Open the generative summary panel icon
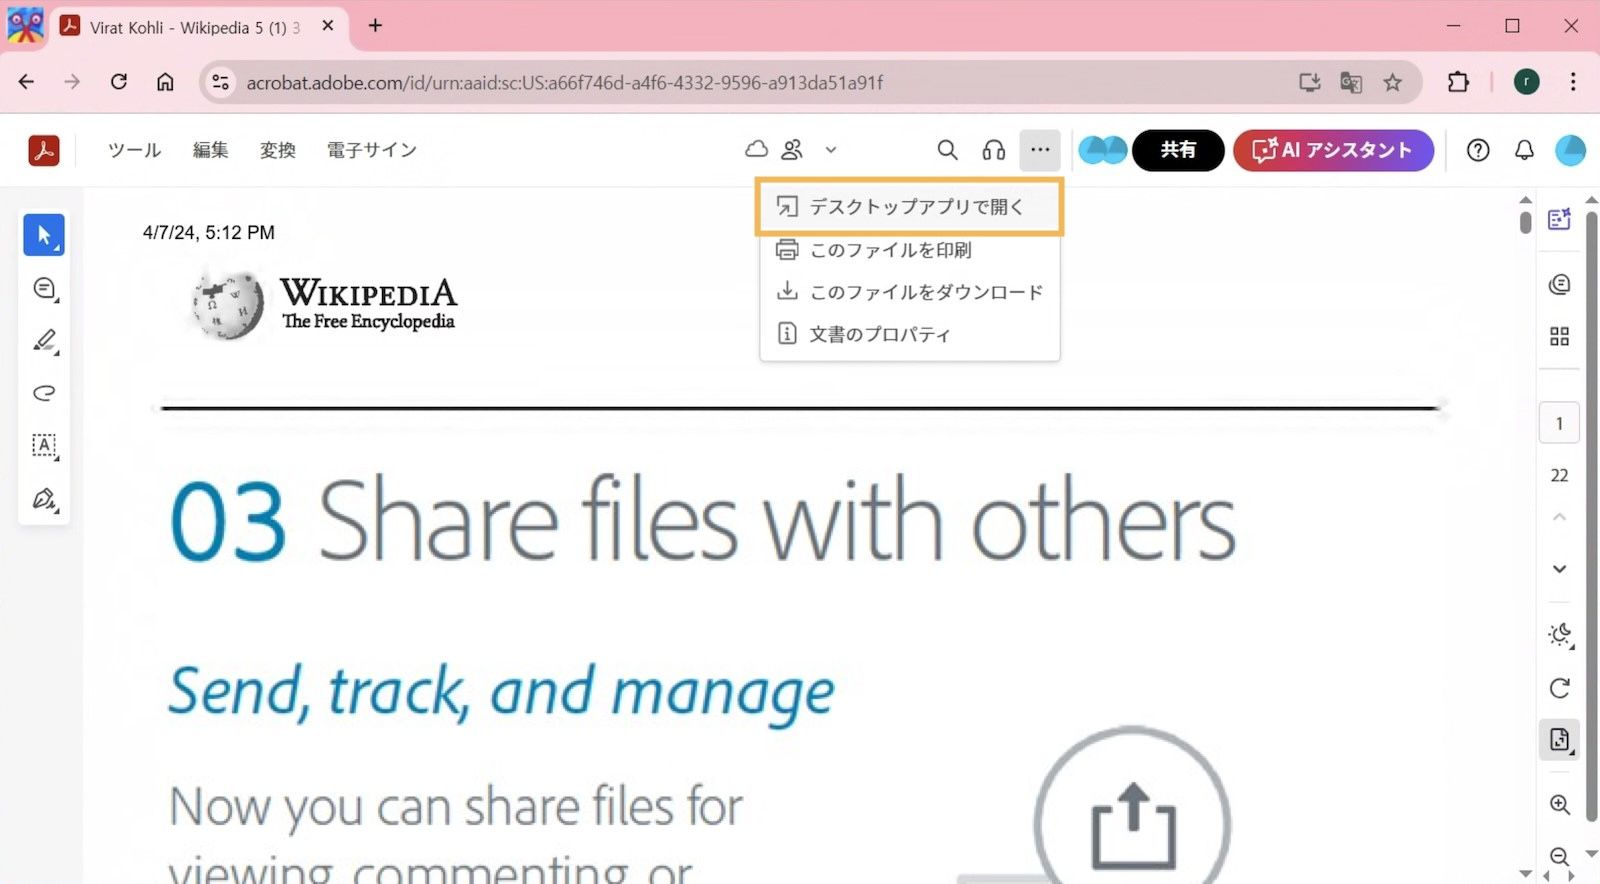 pos(1559,220)
